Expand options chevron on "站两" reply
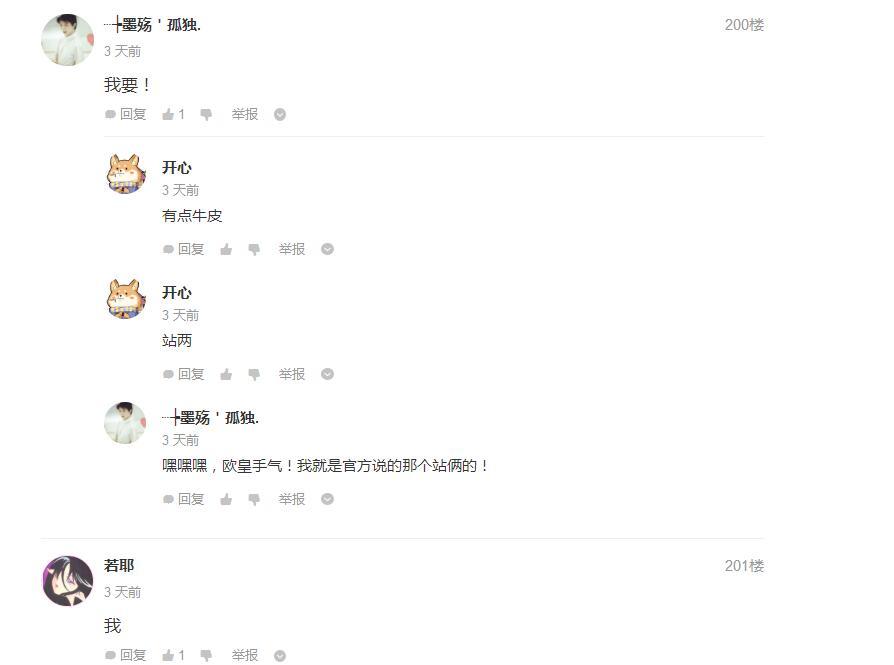The image size is (894, 665). 327,374
